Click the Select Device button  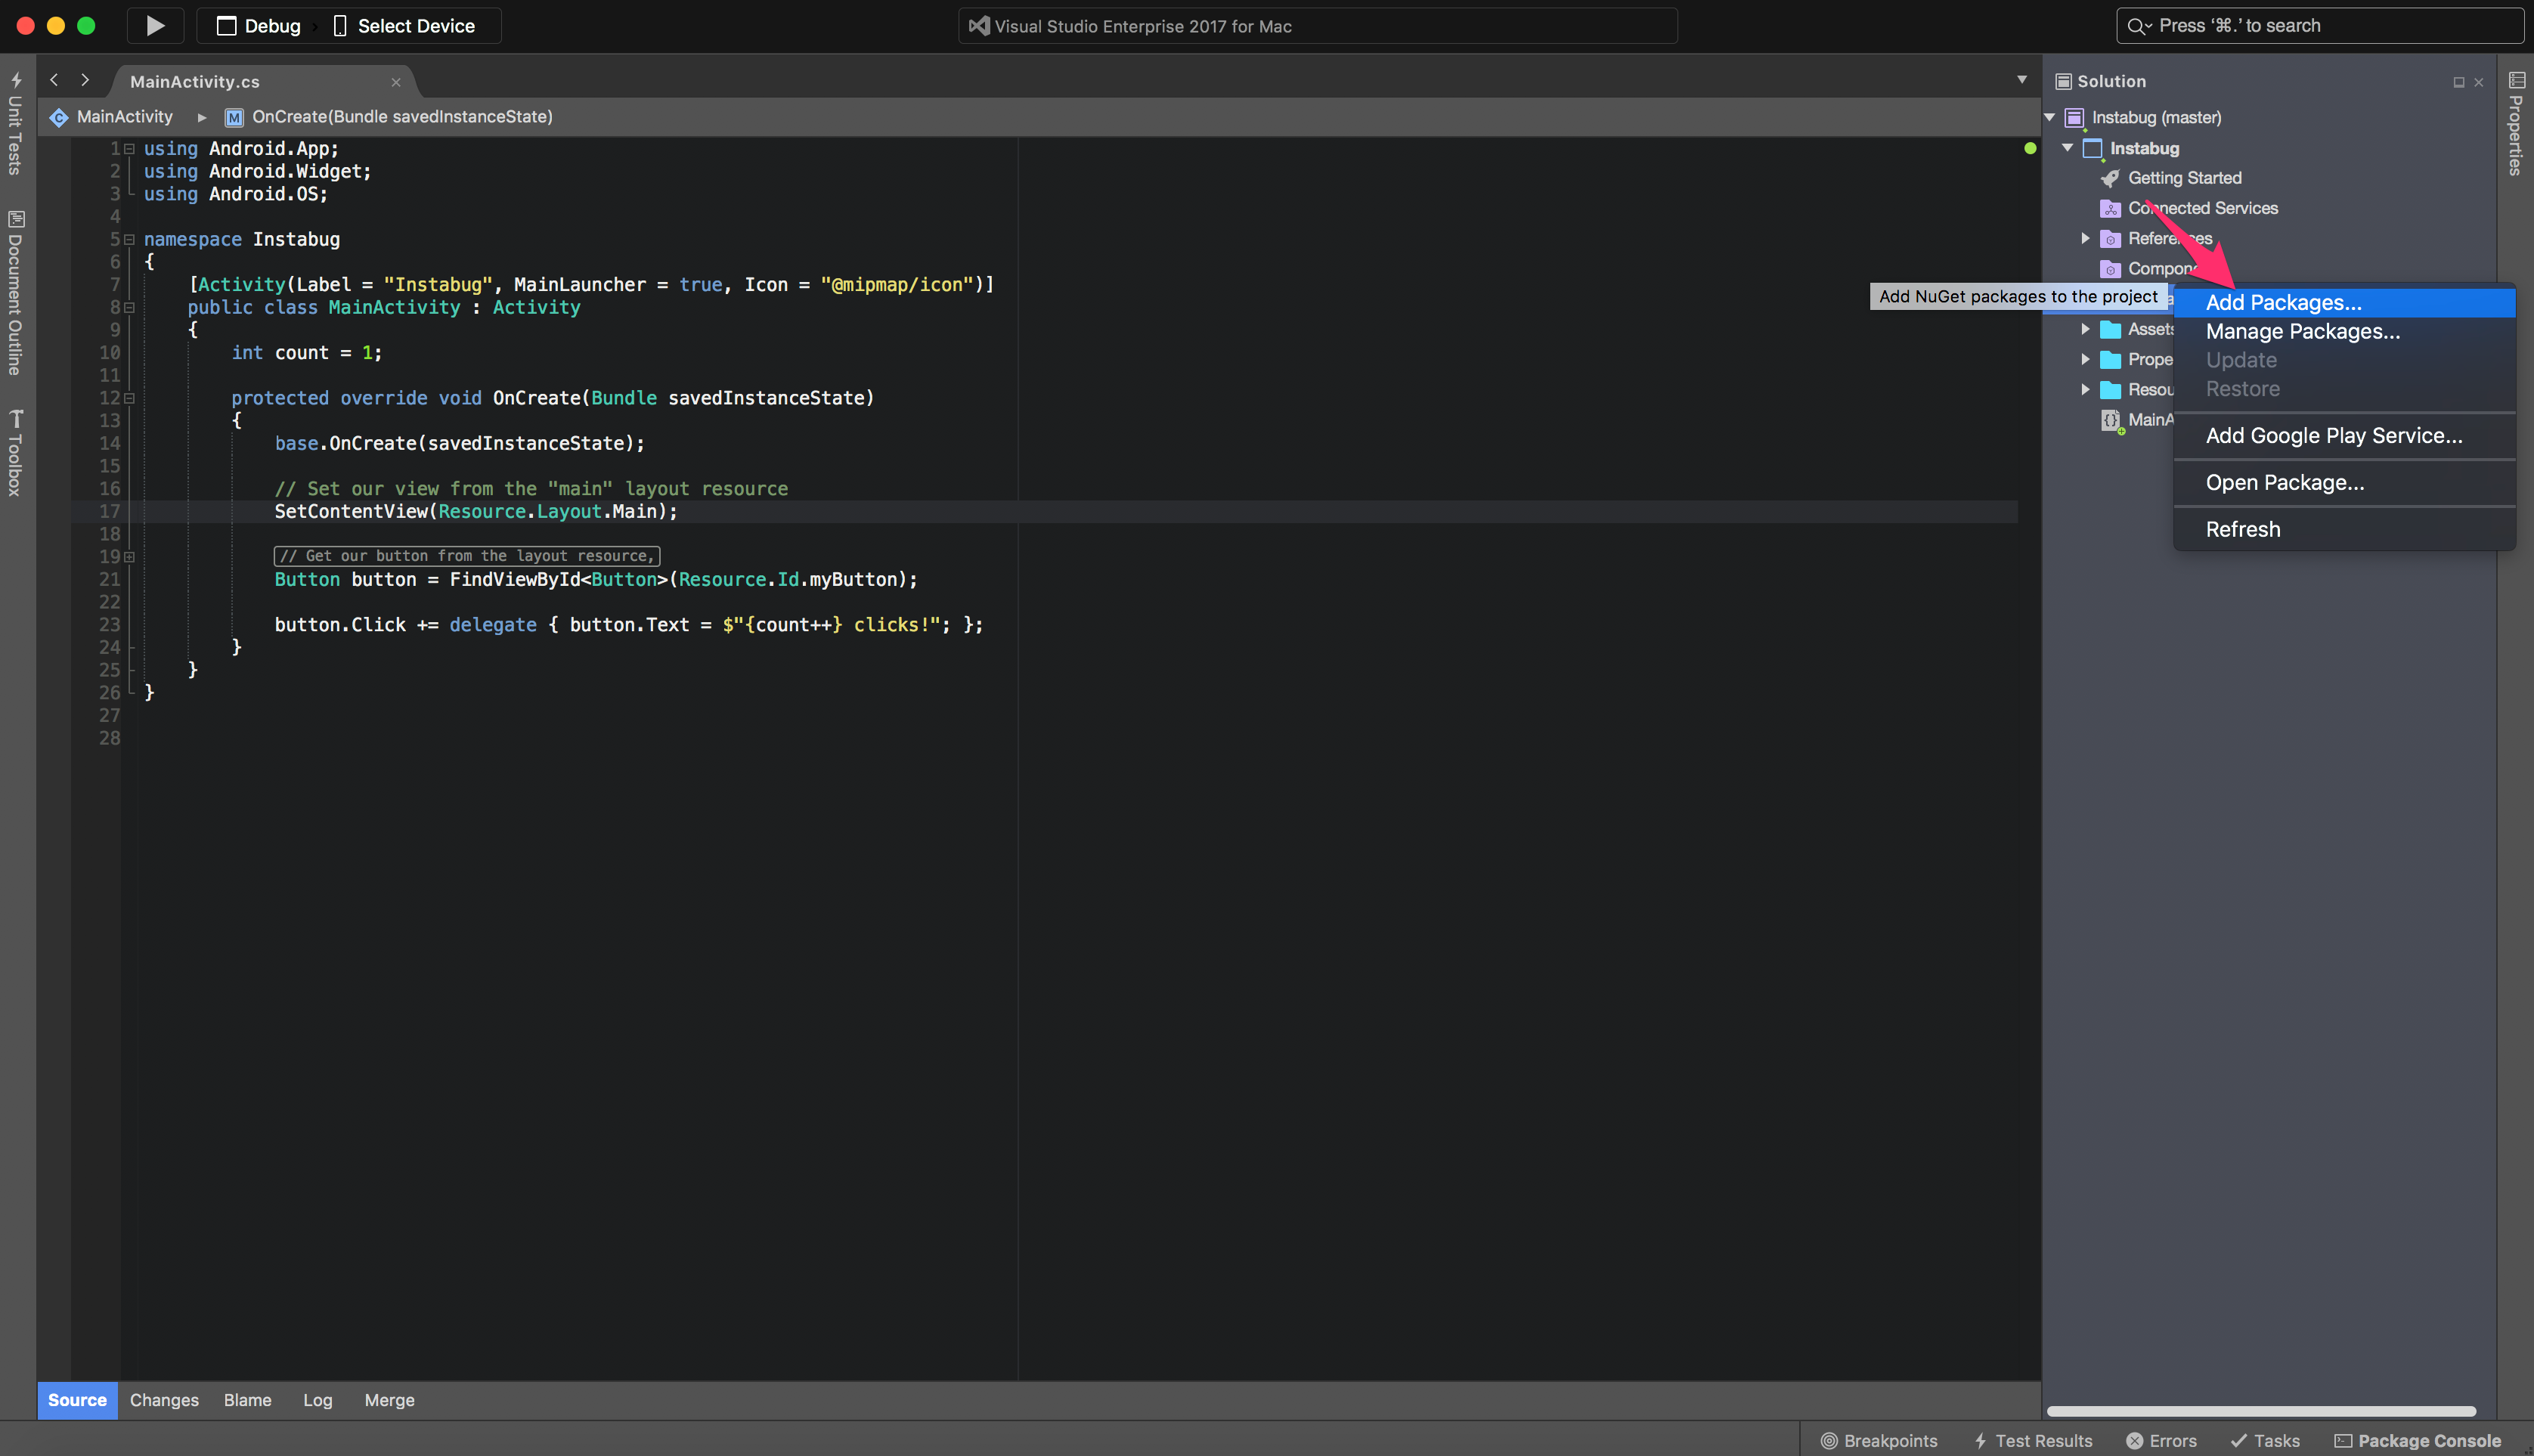(x=404, y=26)
